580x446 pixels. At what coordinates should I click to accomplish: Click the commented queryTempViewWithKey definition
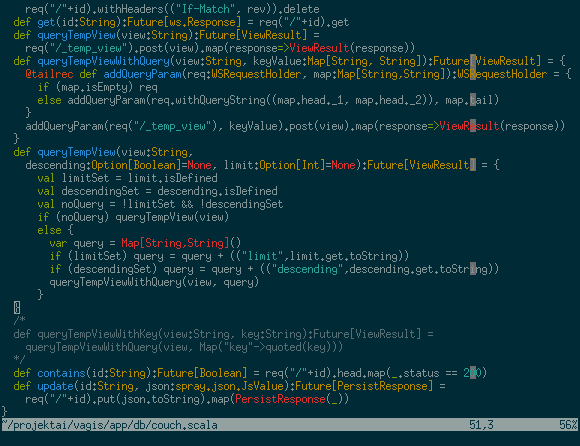(223, 334)
